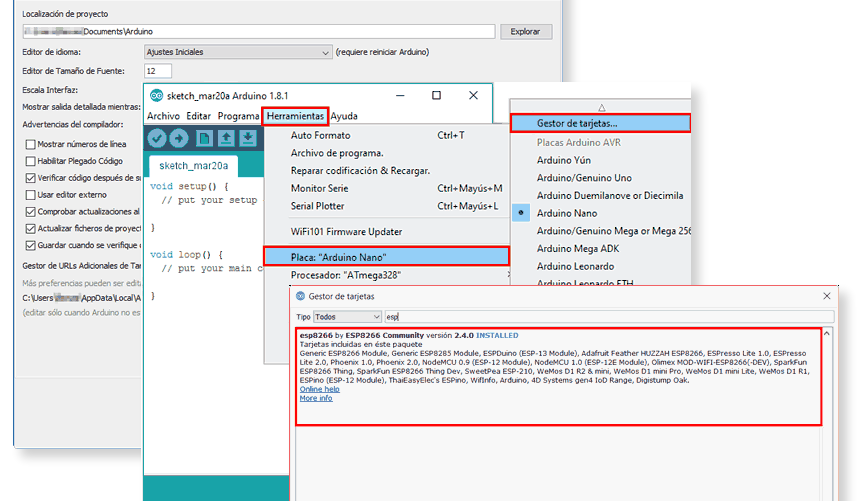Open Gestor de tarjetas from board list
Screen dimensions: 858x501
pos(600,123)
